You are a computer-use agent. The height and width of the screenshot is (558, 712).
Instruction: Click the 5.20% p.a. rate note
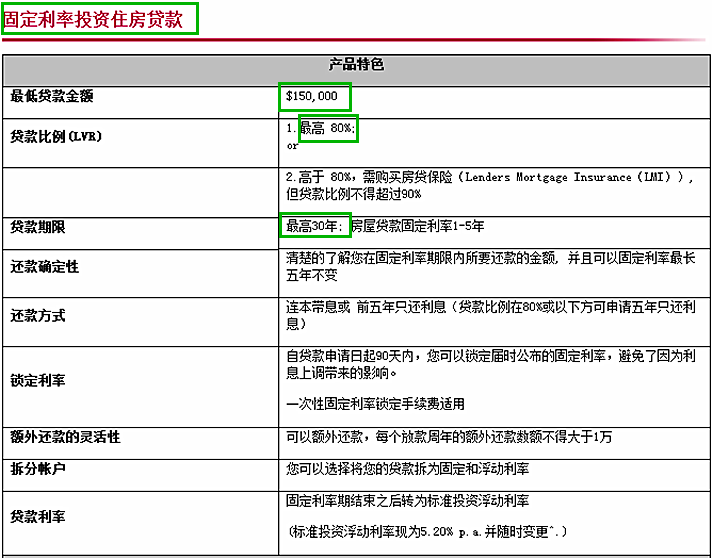(427, 532)
